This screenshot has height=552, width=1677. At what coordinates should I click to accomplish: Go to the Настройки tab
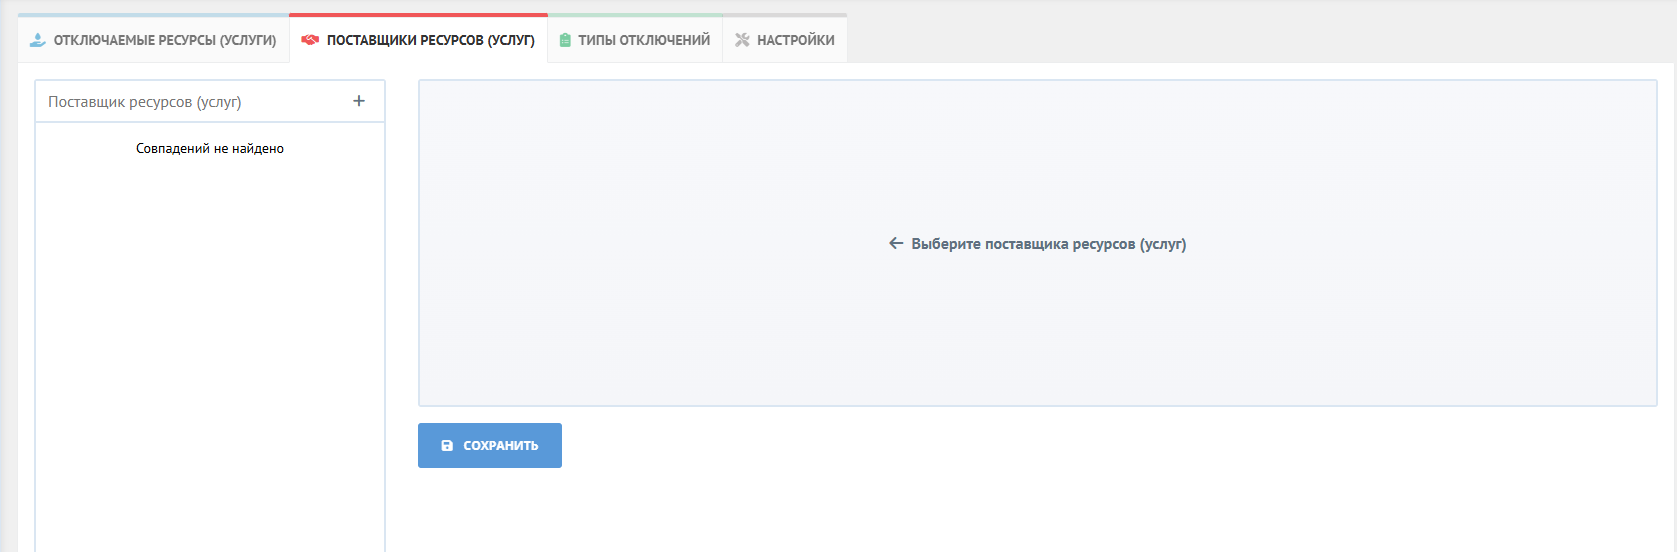[x=795, y=40]
